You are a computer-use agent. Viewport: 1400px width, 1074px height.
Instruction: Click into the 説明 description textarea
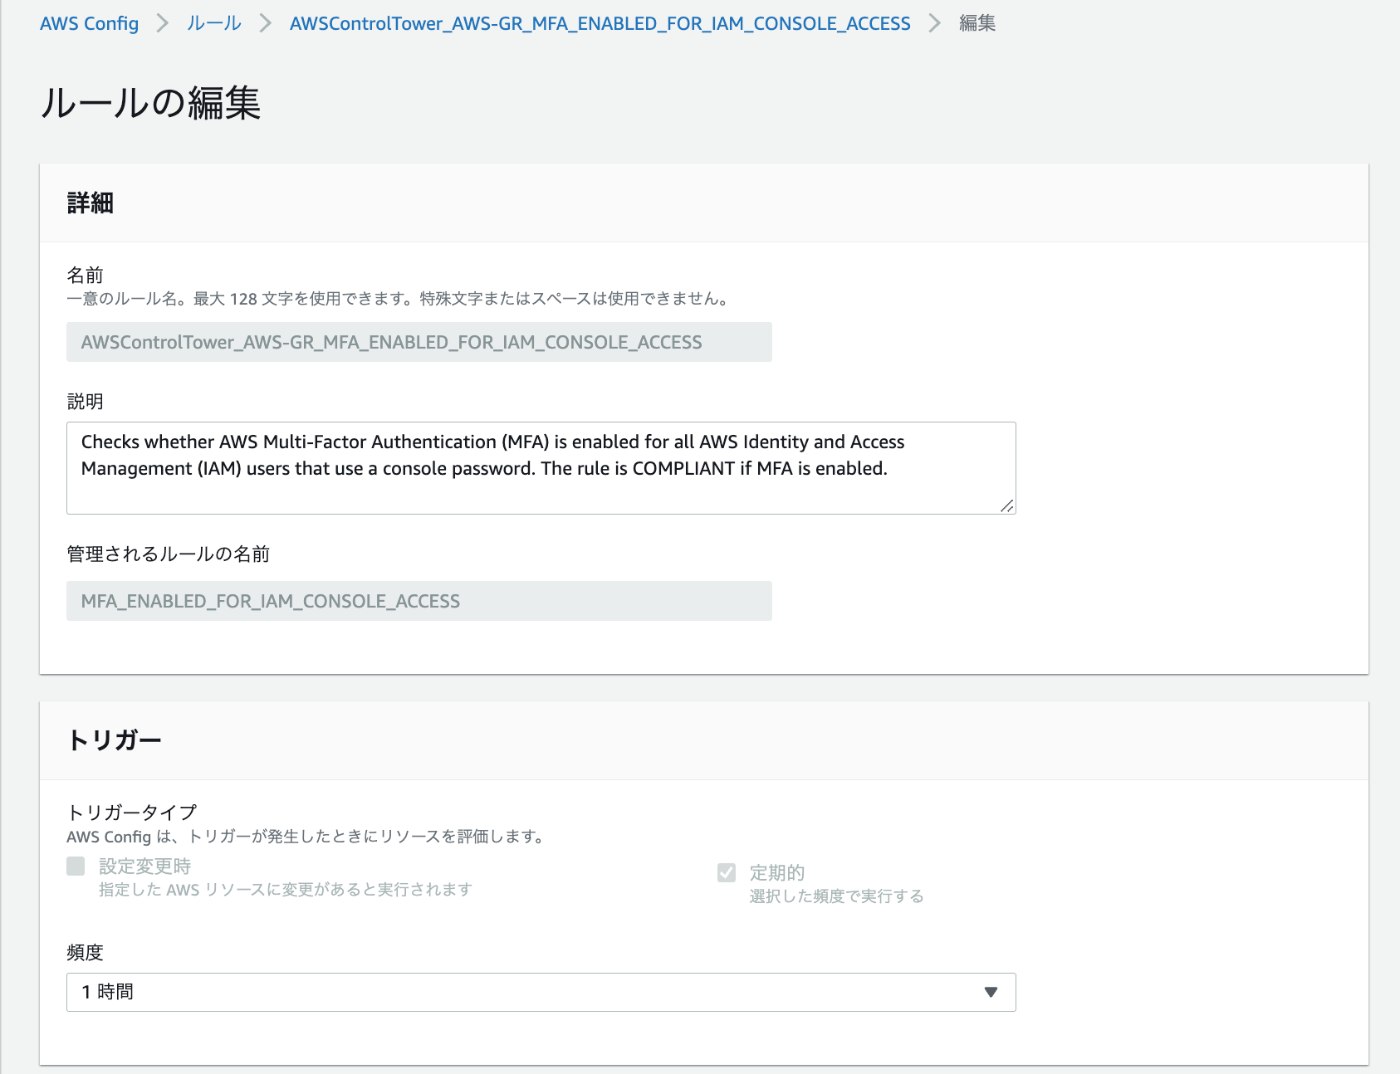(541, 468)
